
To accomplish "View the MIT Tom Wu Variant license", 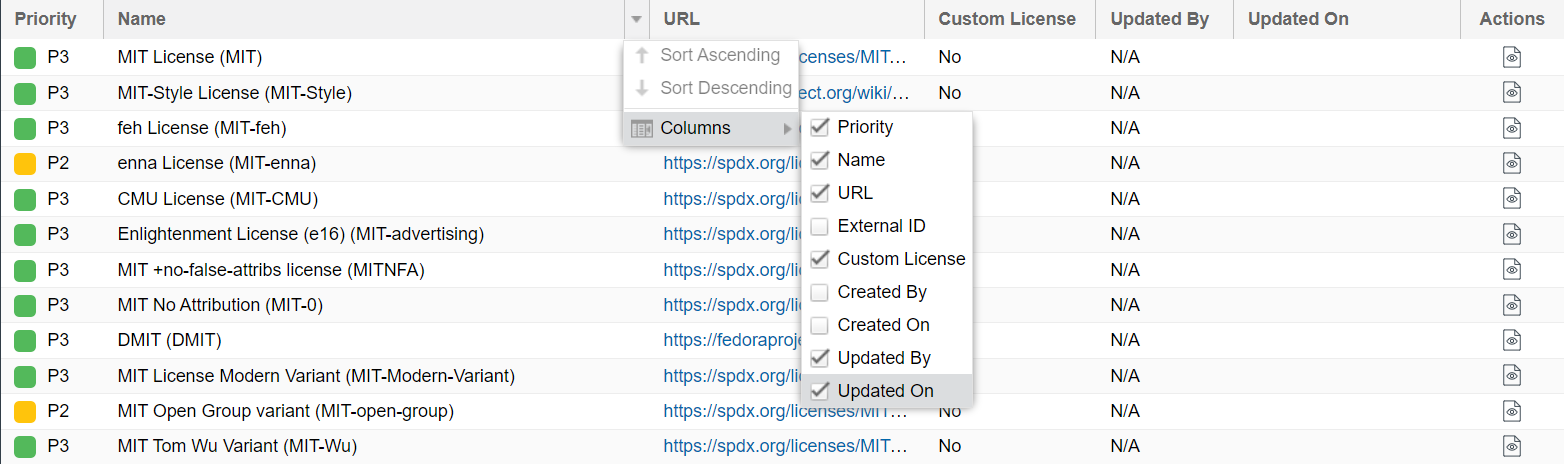I will pyautogui.click(x=1512, y=446).
